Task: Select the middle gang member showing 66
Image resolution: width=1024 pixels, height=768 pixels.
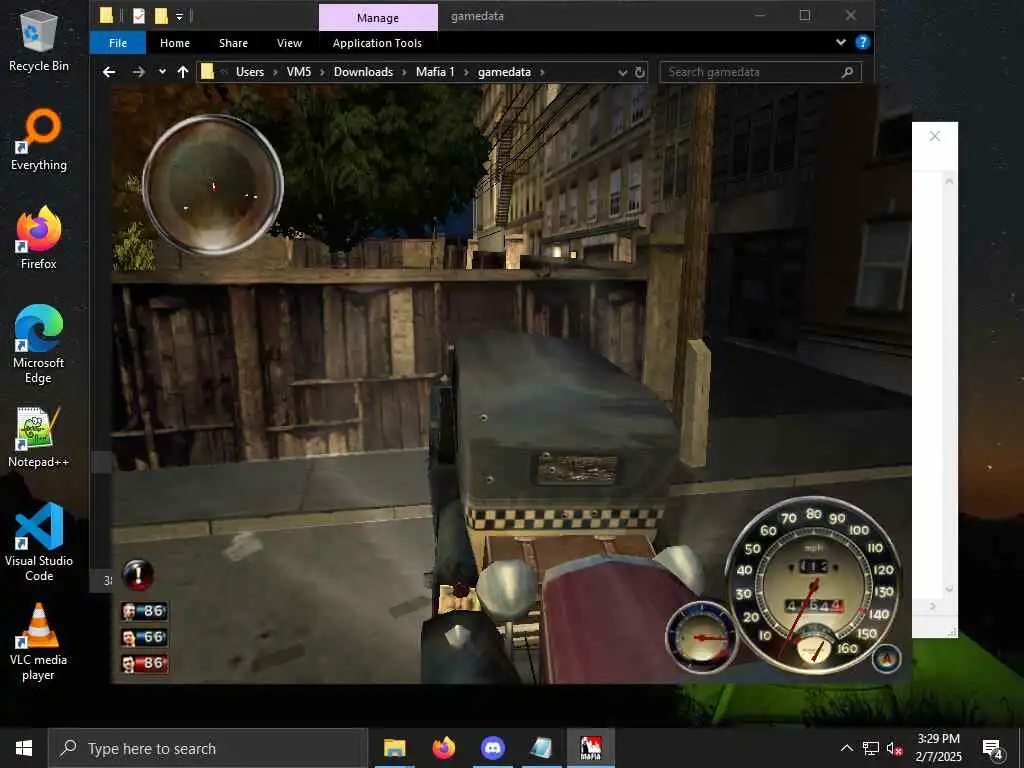Action: tap(144, 637)
